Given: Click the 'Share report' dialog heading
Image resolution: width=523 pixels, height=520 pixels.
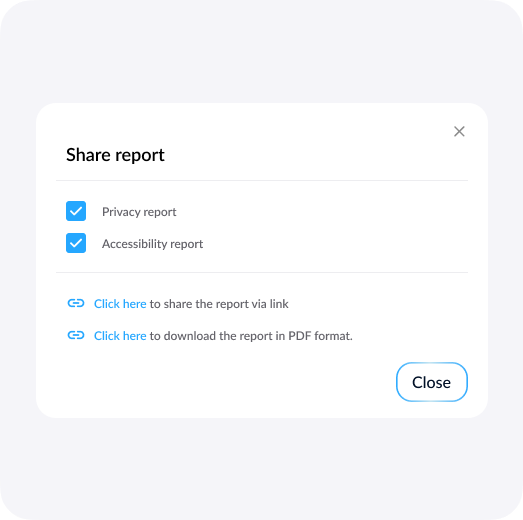Looking at the screenshot, I should click(115, 155).
